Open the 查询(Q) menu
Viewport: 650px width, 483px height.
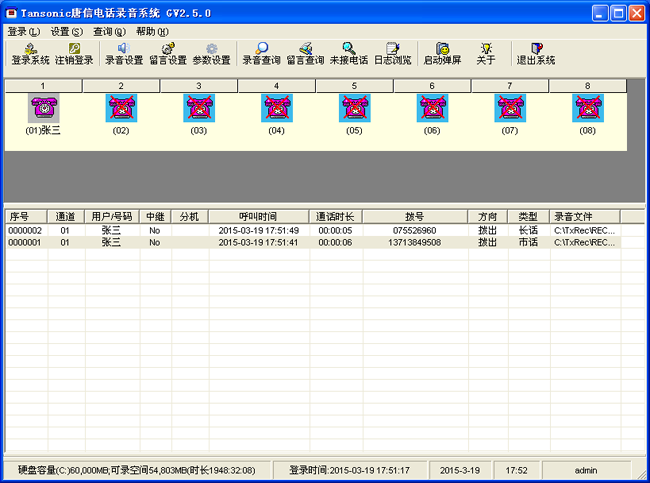click(x=109, y=31)
